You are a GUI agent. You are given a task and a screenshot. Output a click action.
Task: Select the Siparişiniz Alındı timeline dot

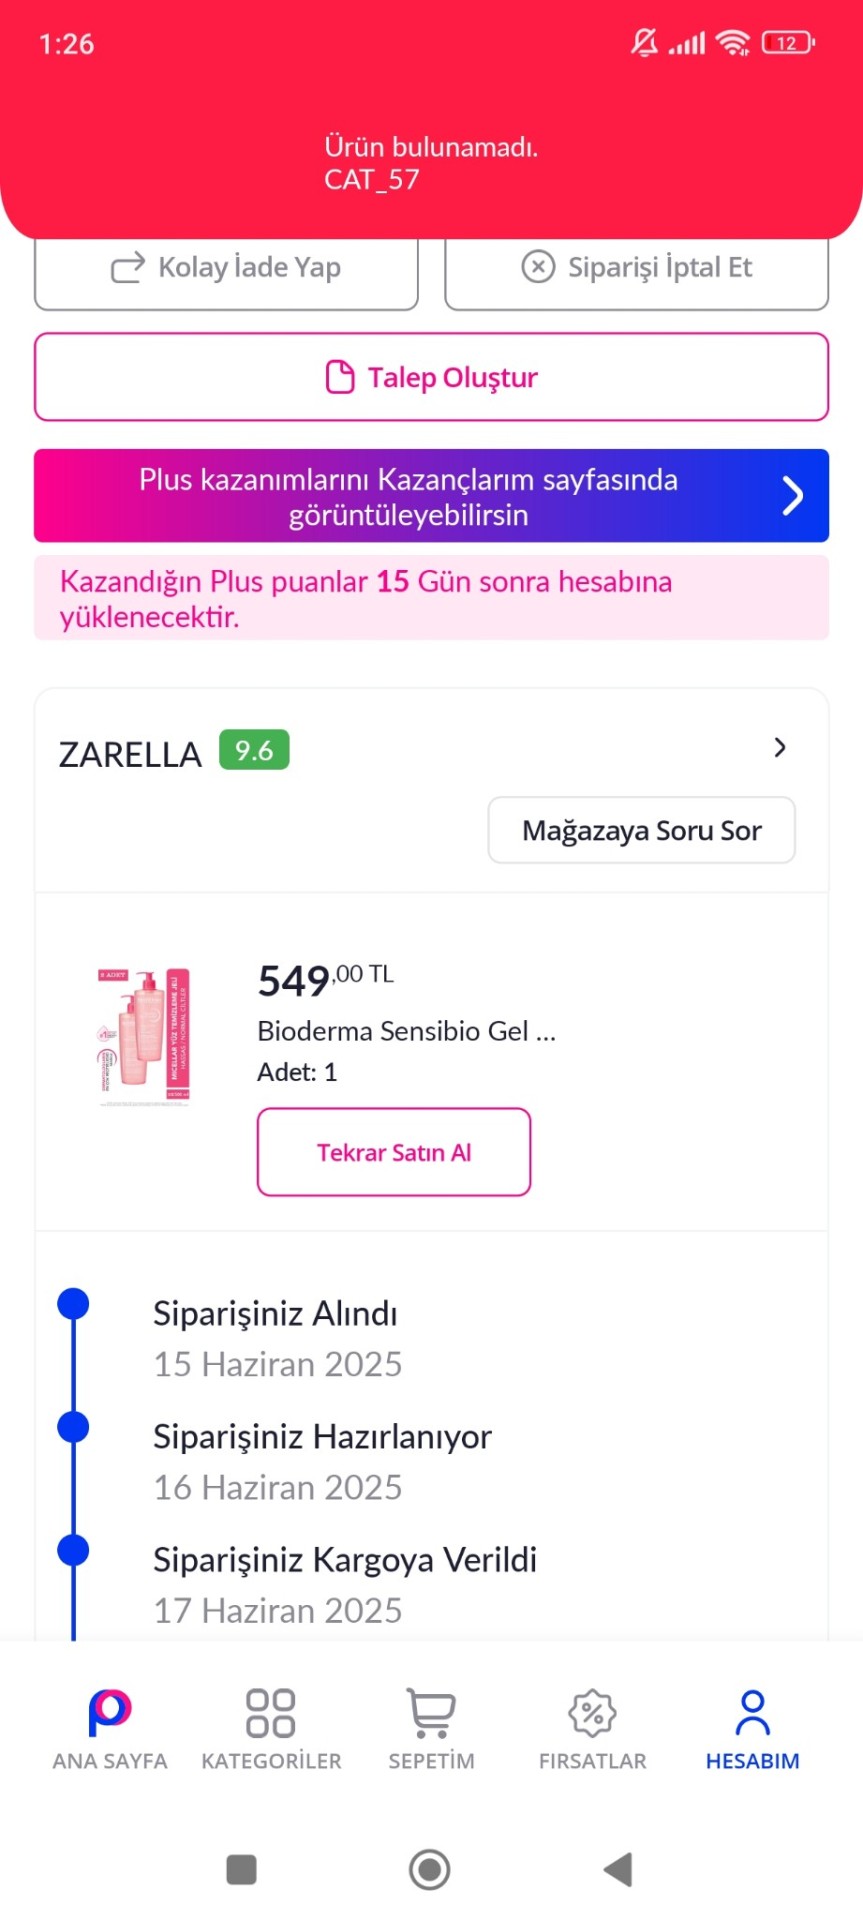73,1304
